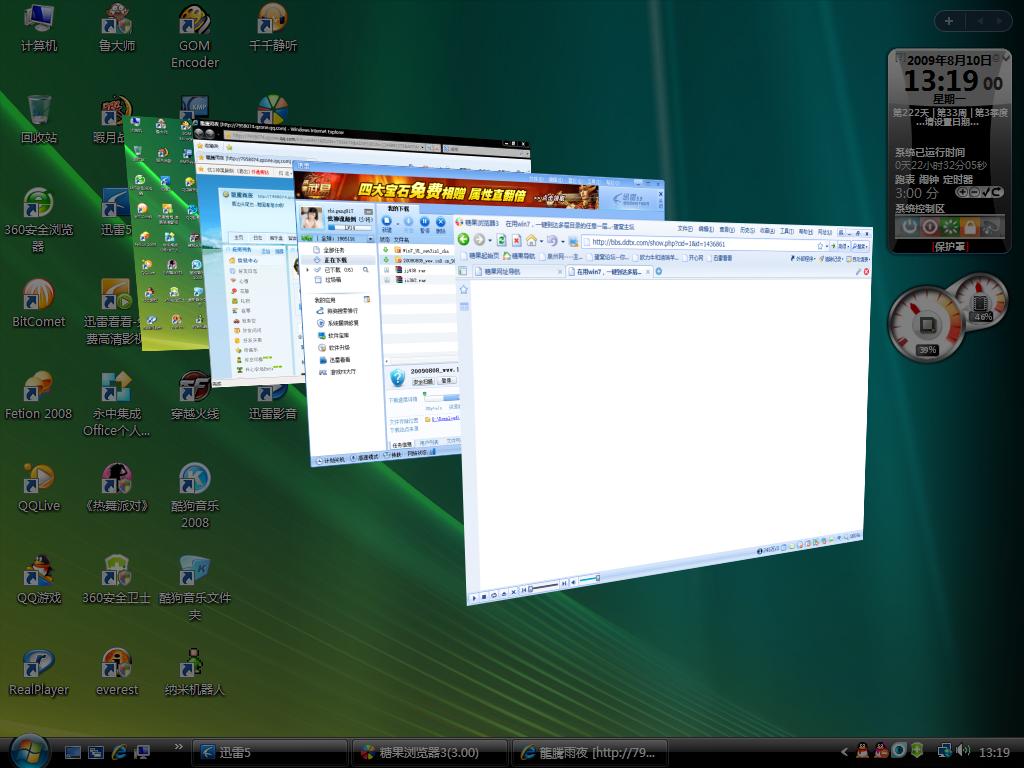The width and height of the screenshot is (1024, 768).
Task: Launch 穿越火线 game shortcut
Action: (x=195, y=396)
